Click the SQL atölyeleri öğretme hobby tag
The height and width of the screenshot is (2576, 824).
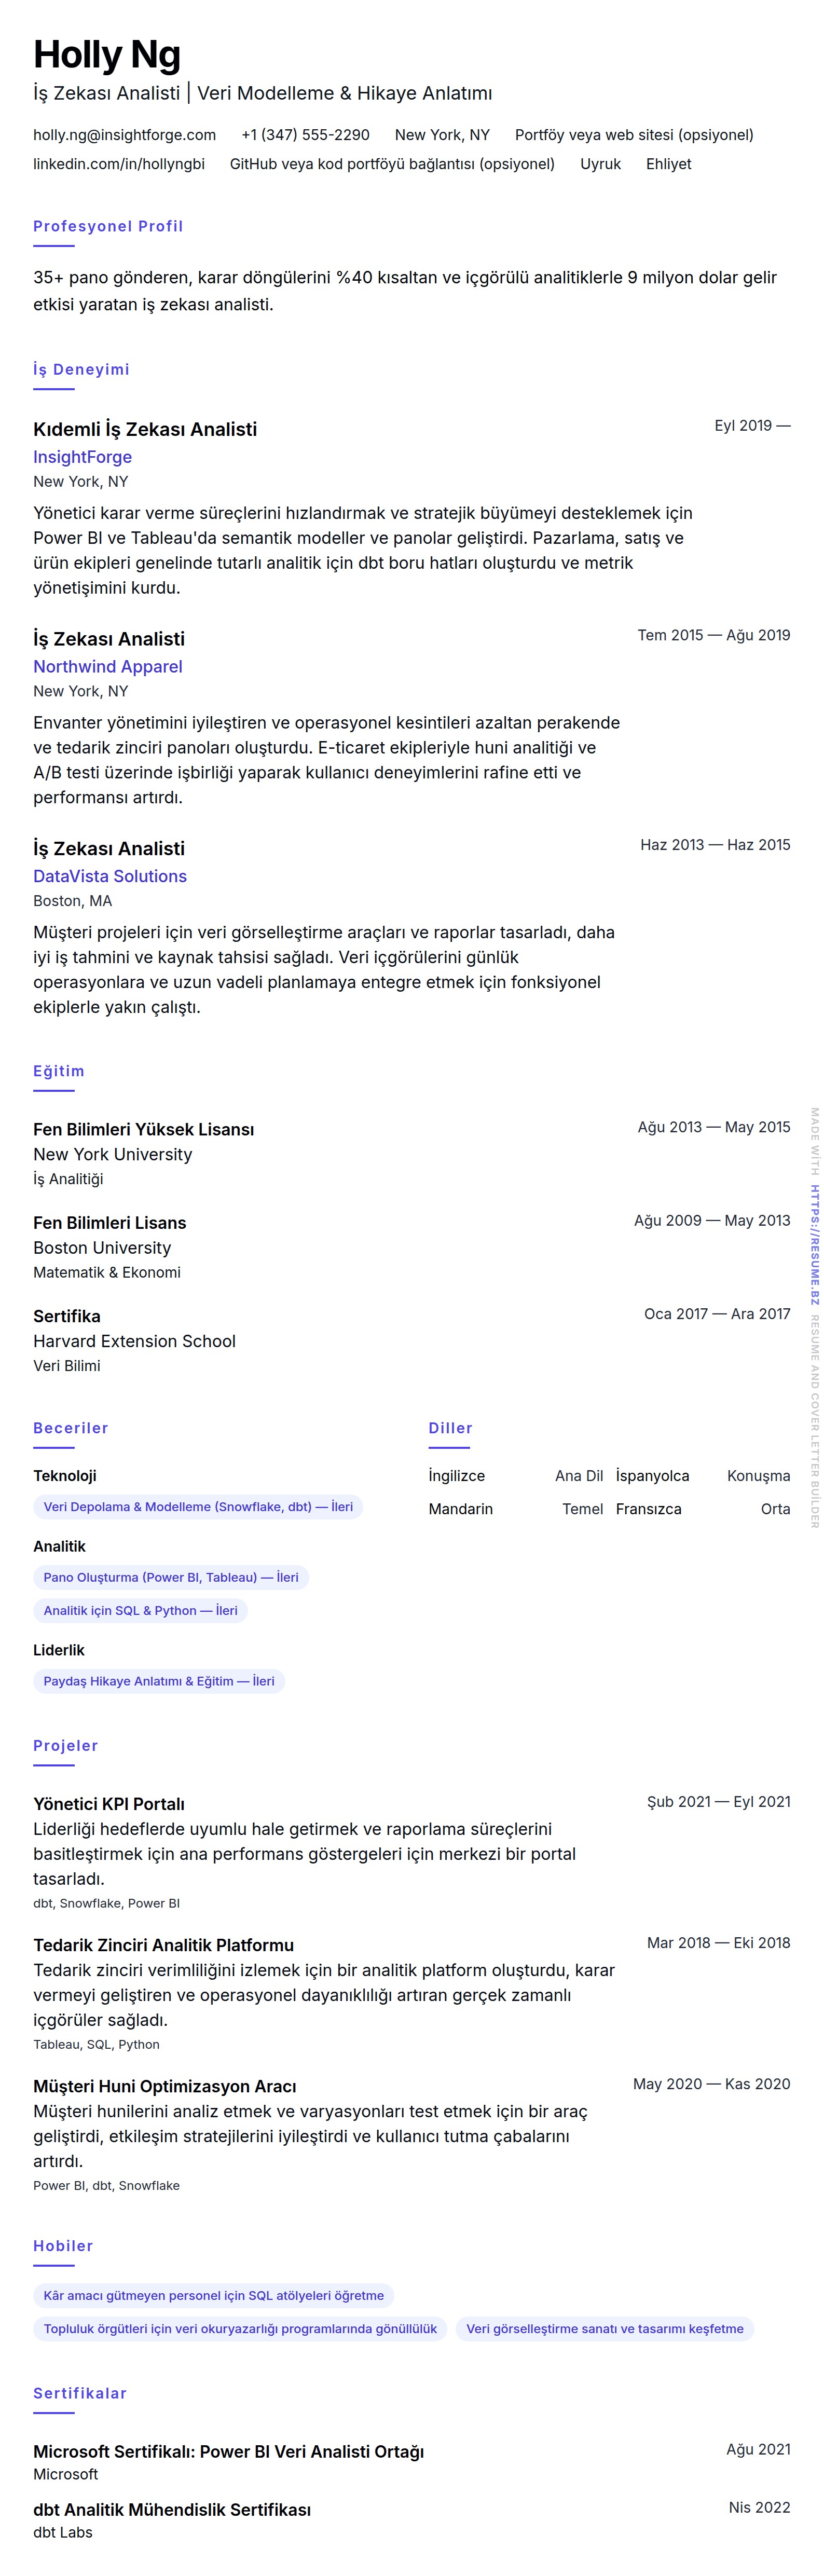point(213,2295)
